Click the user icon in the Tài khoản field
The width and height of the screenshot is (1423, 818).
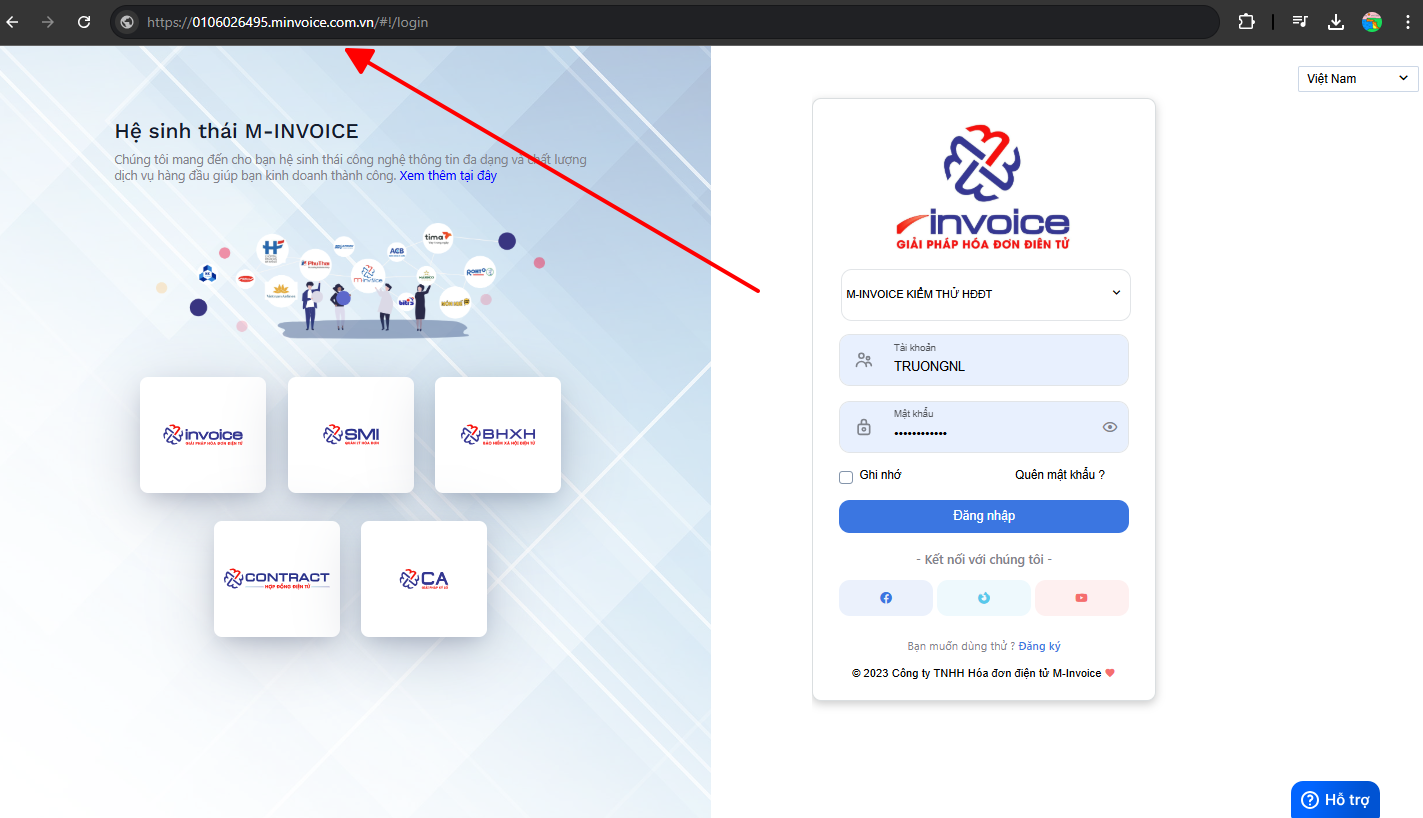tap(864, 360)
